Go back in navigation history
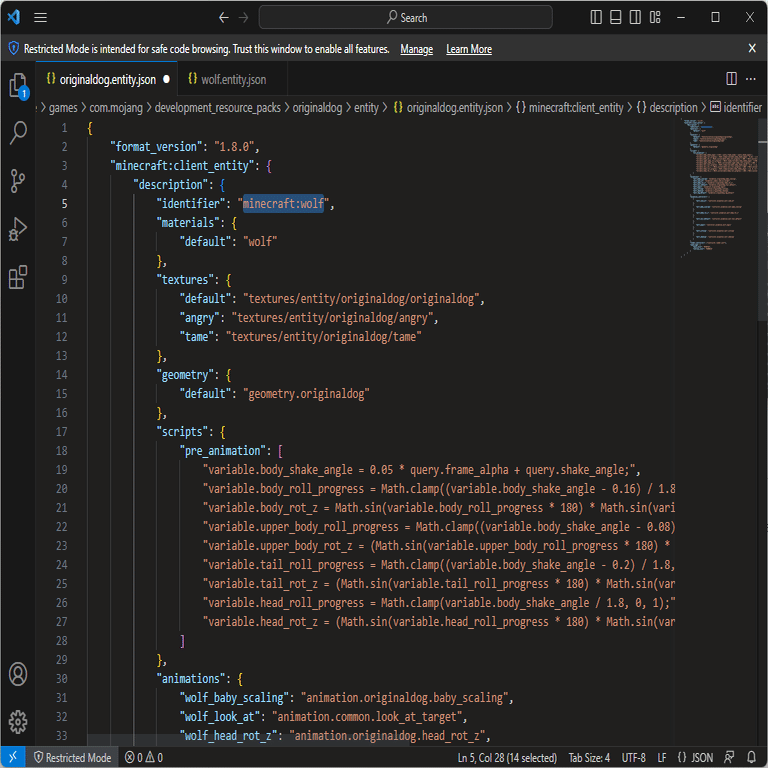The width and height of the screenshot is (768, 768). tap(223, 18)
